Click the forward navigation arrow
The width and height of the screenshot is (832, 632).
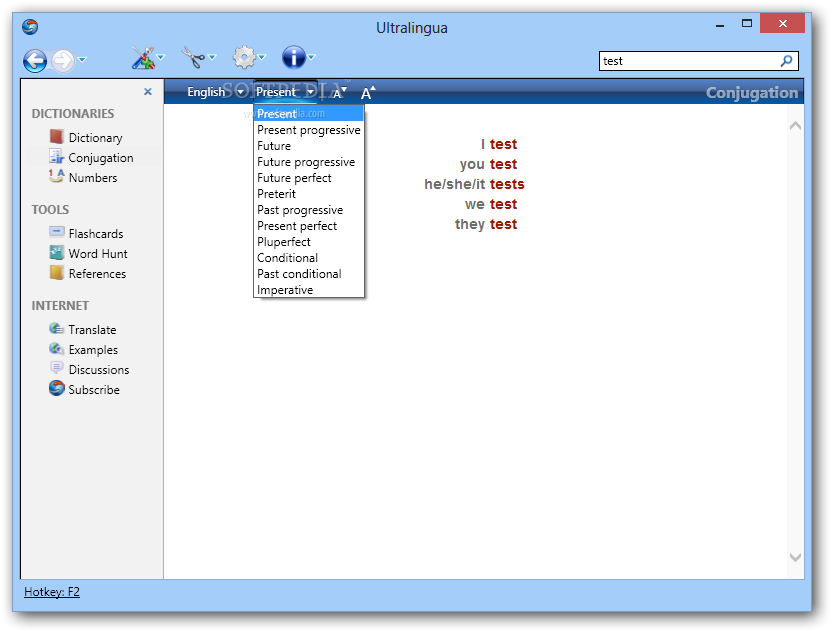pyautogui.click(x=63, y=60)
